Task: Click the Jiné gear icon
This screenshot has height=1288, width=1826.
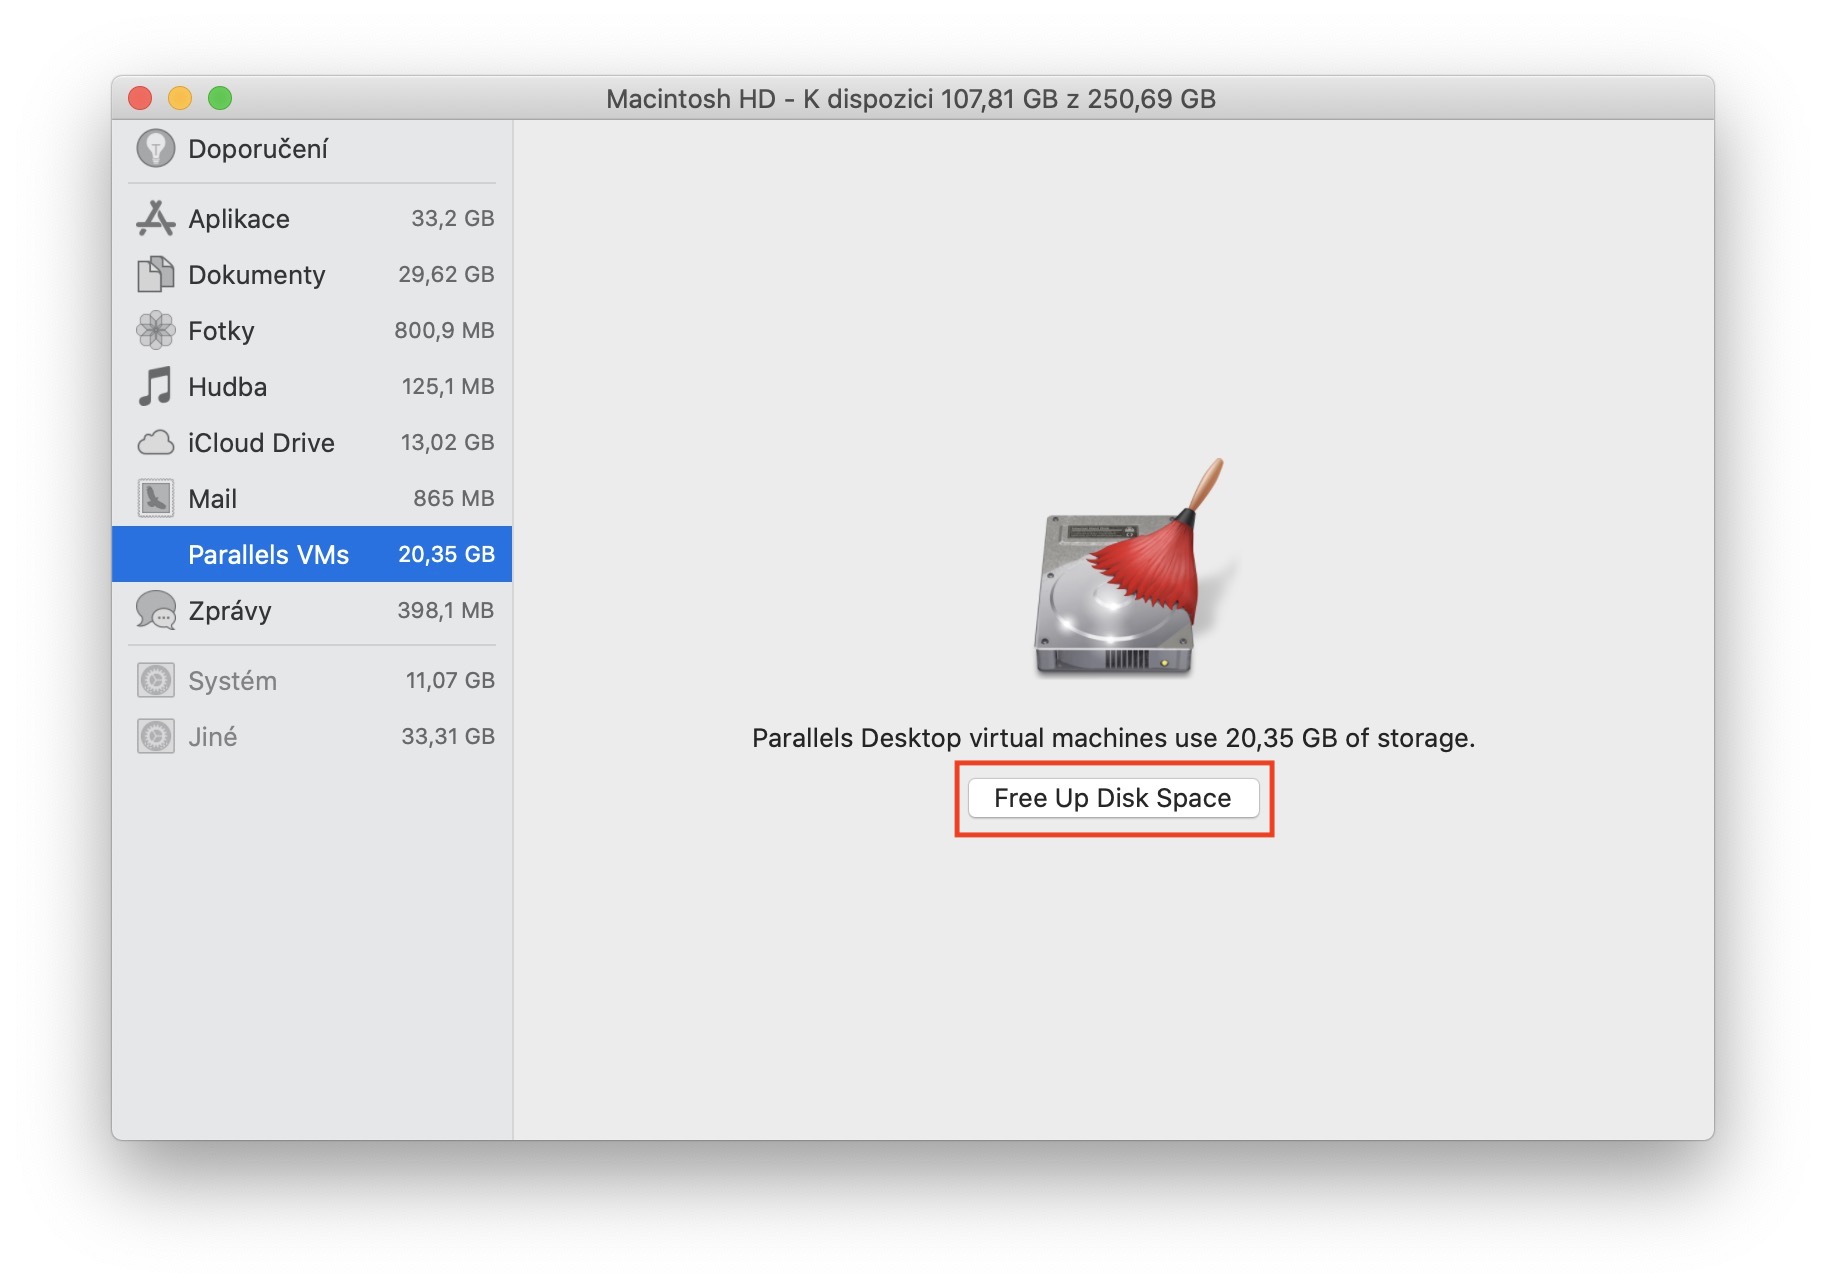Action: [155, 736]
